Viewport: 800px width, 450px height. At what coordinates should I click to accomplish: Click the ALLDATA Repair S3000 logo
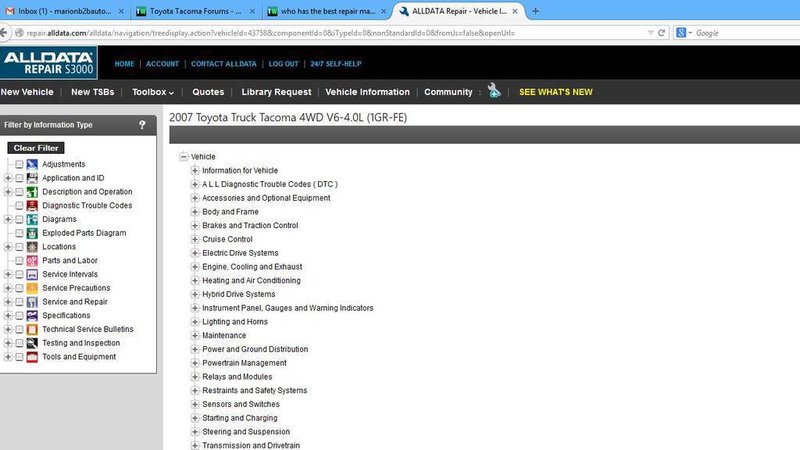click(49, 63)
